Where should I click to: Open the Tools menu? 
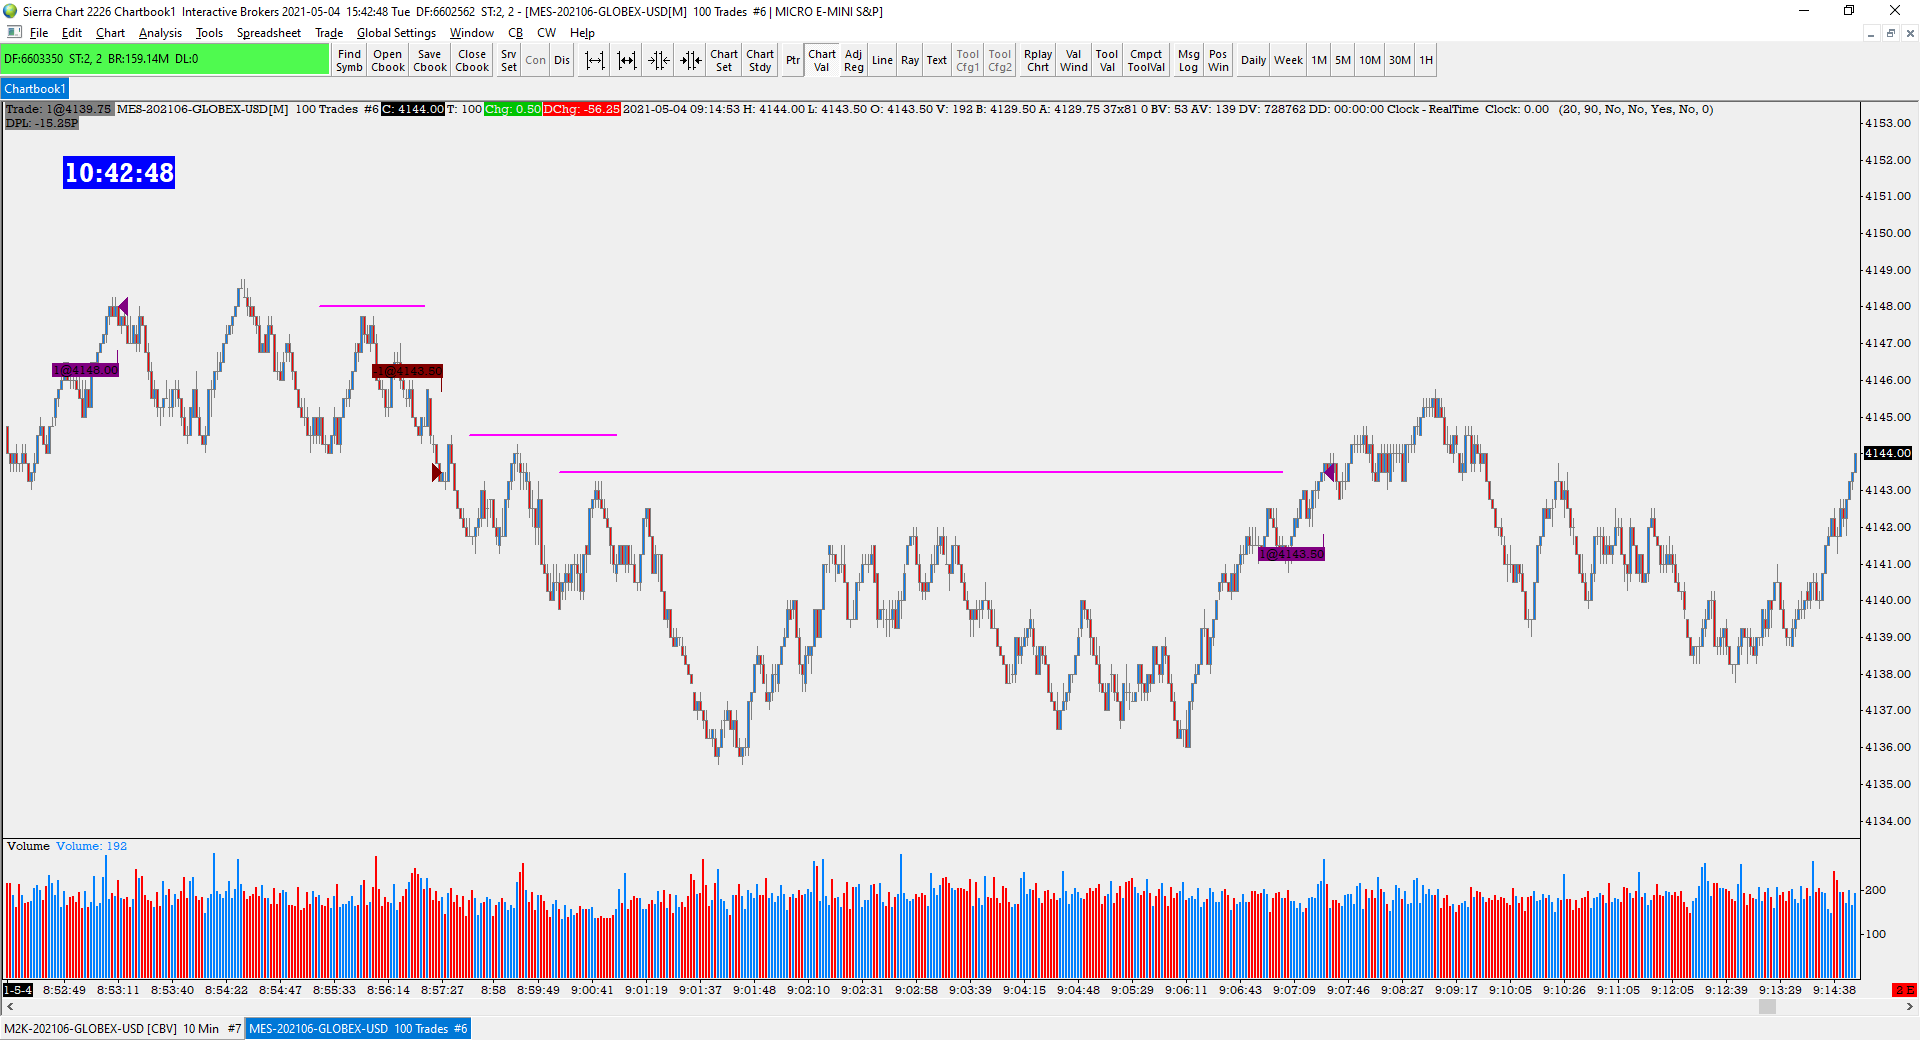pyautogui.click(x=209, y=33)
